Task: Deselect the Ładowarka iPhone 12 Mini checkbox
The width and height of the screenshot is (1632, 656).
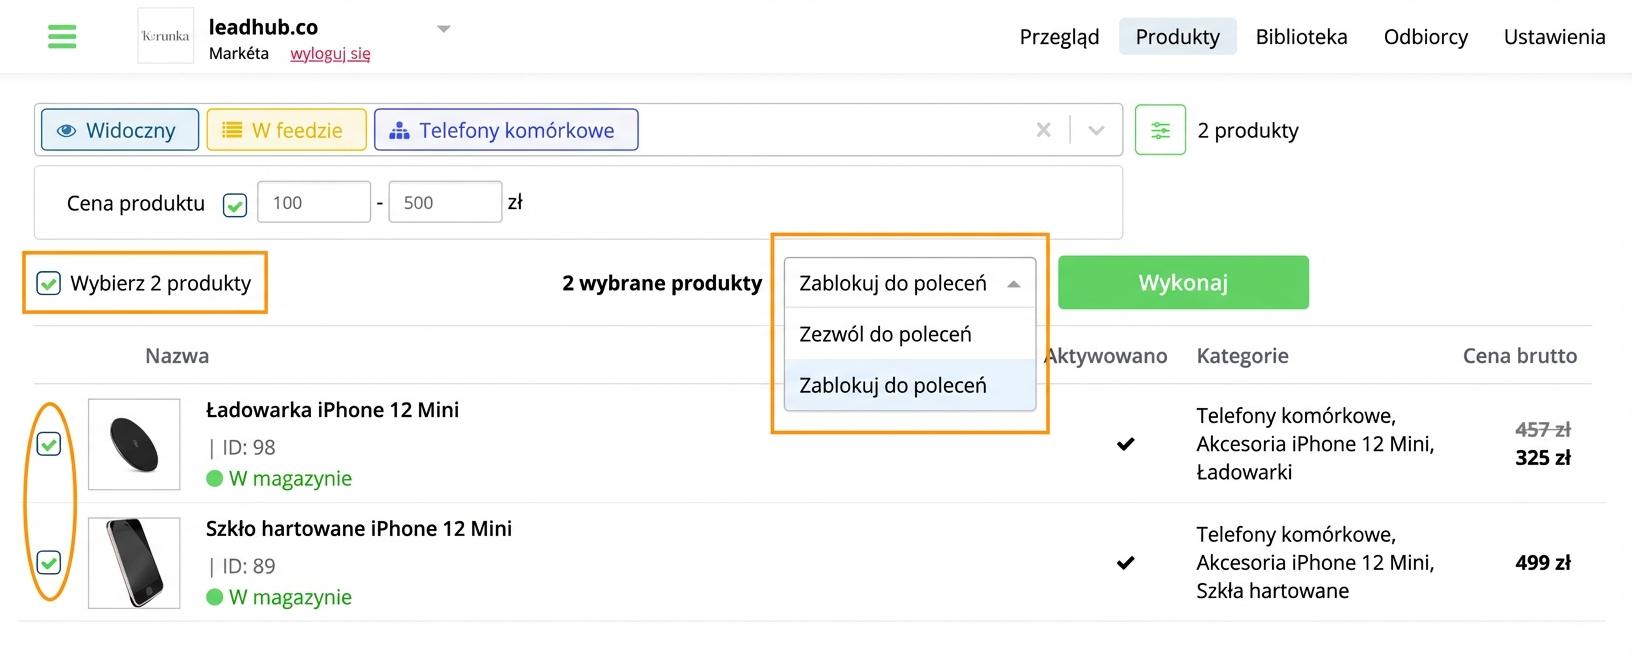Action: (48, 444)
